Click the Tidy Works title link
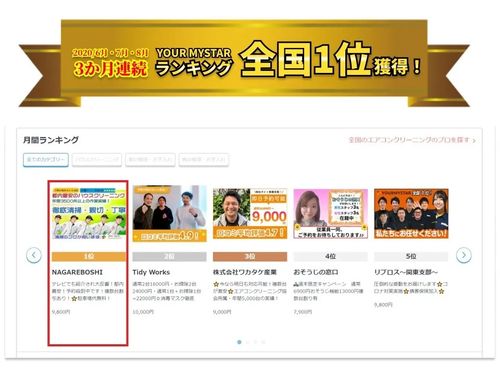The height and width of the screenshot is (375, 500). [151, 272]
